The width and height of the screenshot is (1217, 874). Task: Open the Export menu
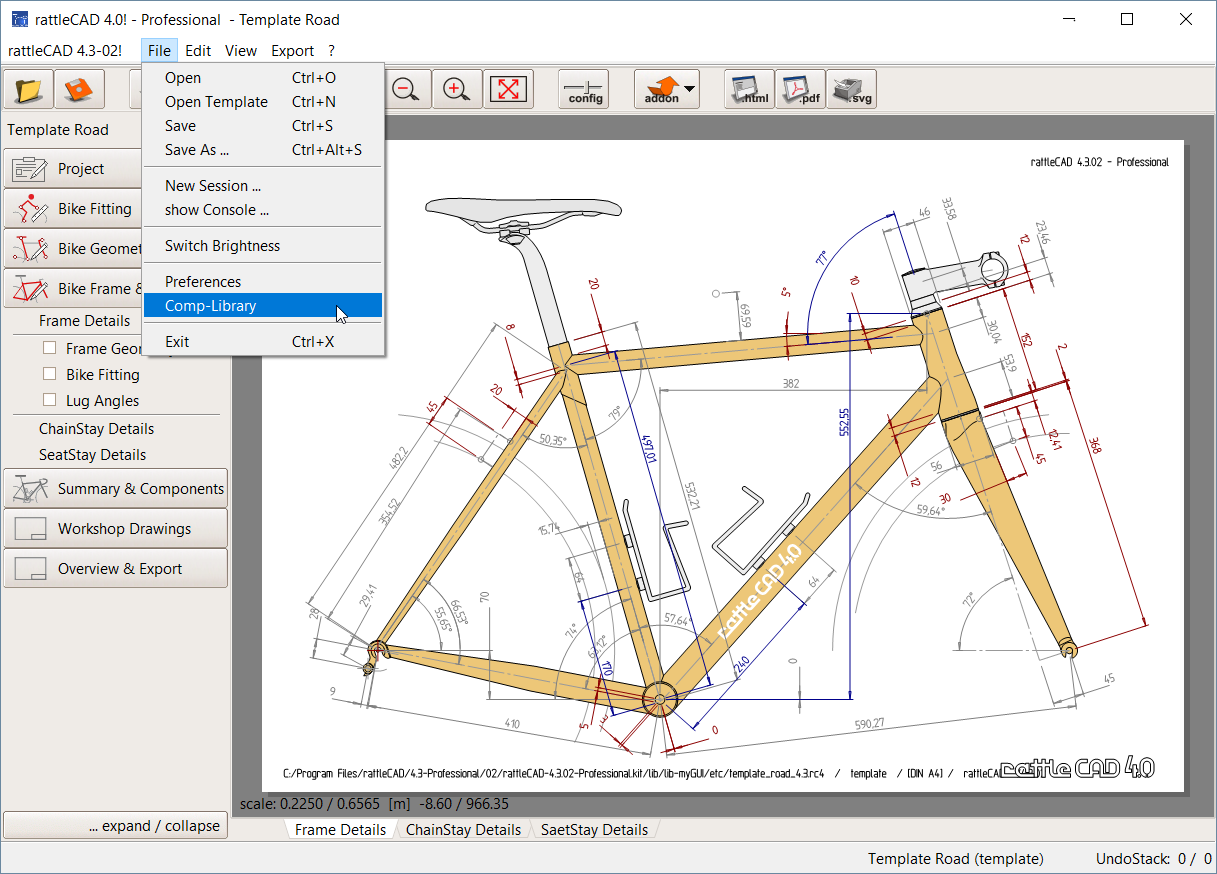(x=293, y=50)
